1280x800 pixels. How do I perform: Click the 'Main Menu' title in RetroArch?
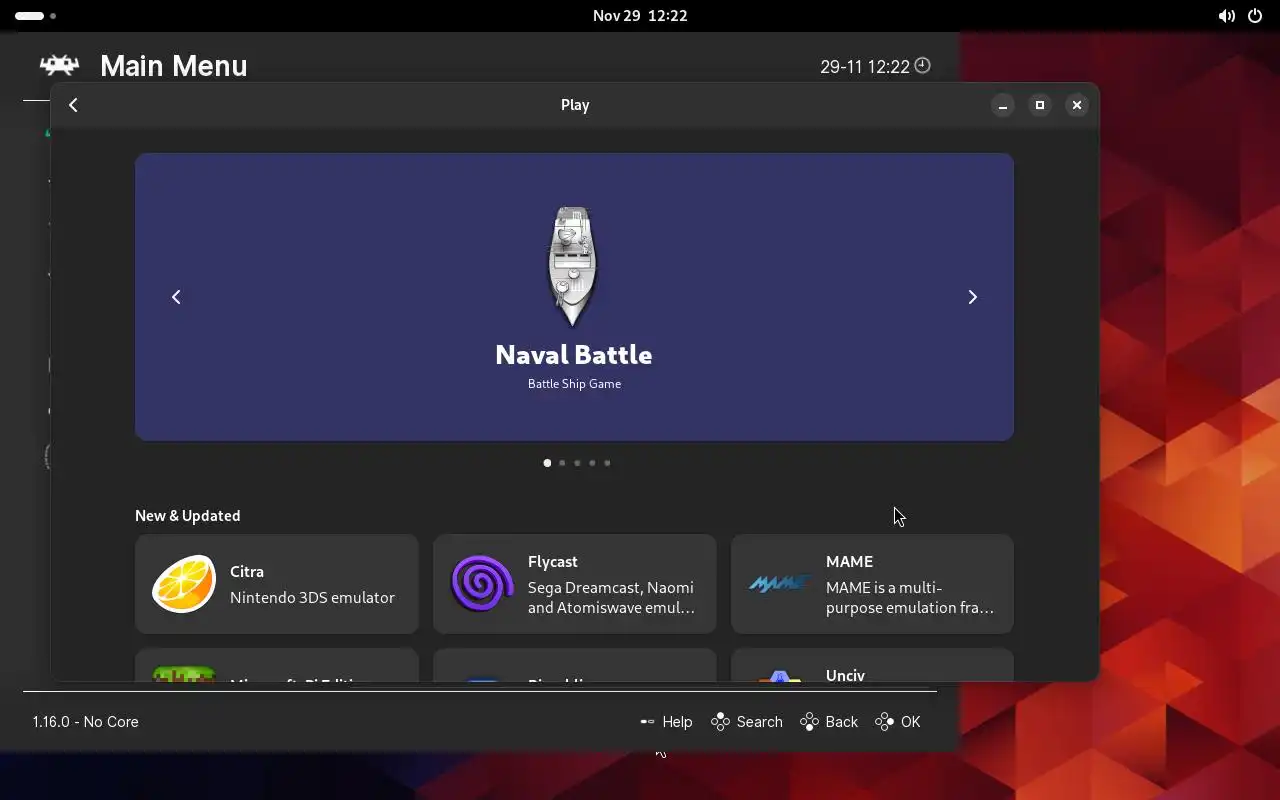click(174, 66)
